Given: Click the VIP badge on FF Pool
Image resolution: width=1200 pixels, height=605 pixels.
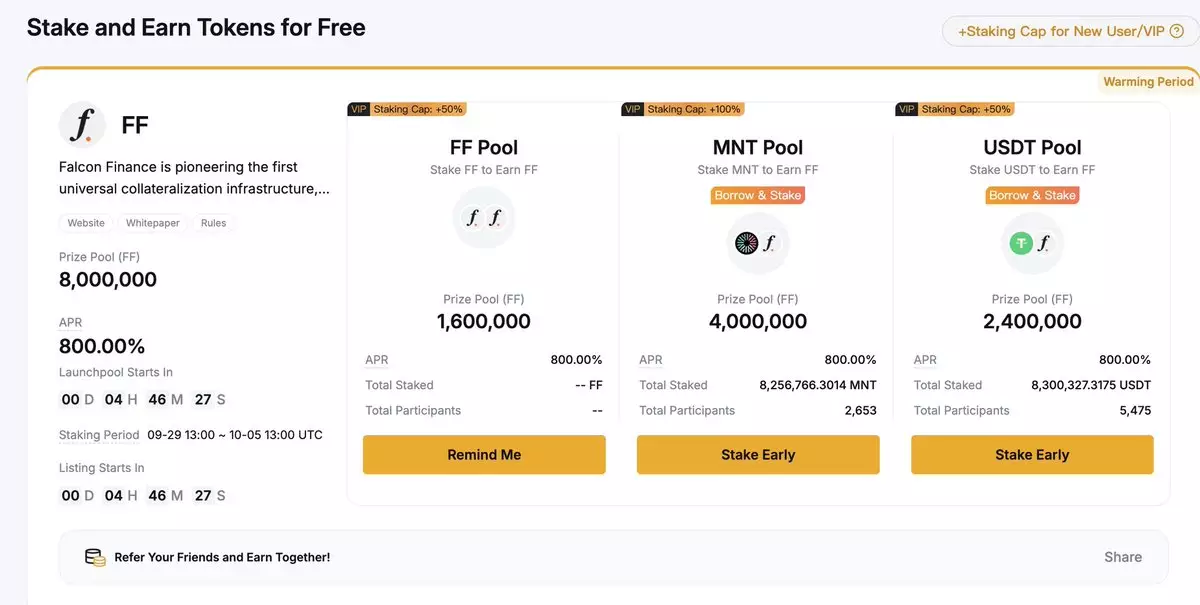Looking at the screenshot, I should point(359,109).
